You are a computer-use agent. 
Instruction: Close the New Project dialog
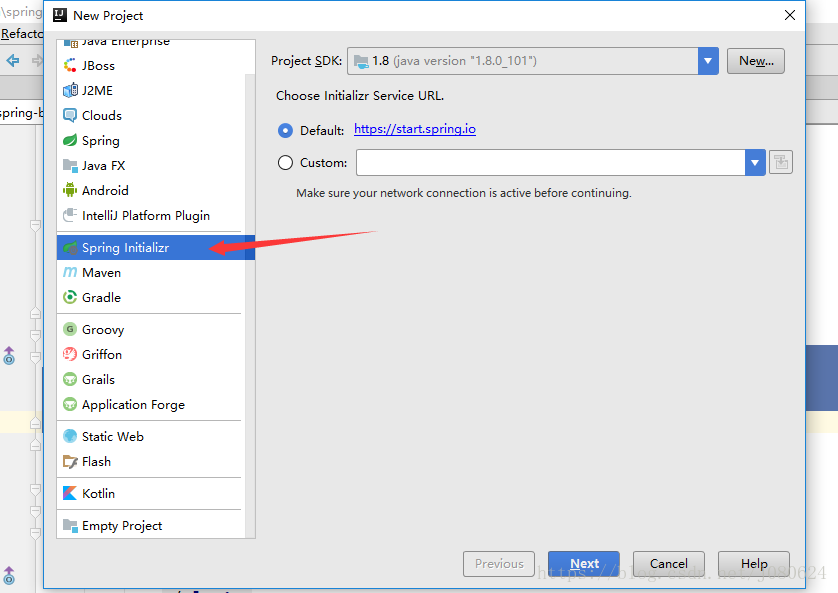click(790, 15)
